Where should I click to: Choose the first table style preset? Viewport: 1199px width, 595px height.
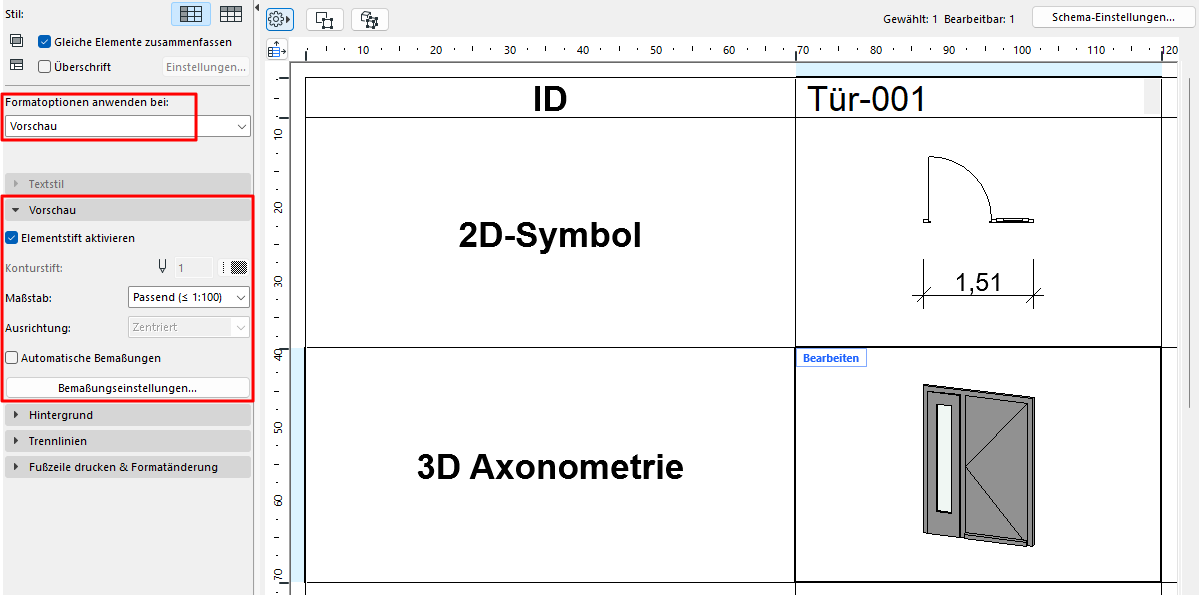(x=190, y=14)
